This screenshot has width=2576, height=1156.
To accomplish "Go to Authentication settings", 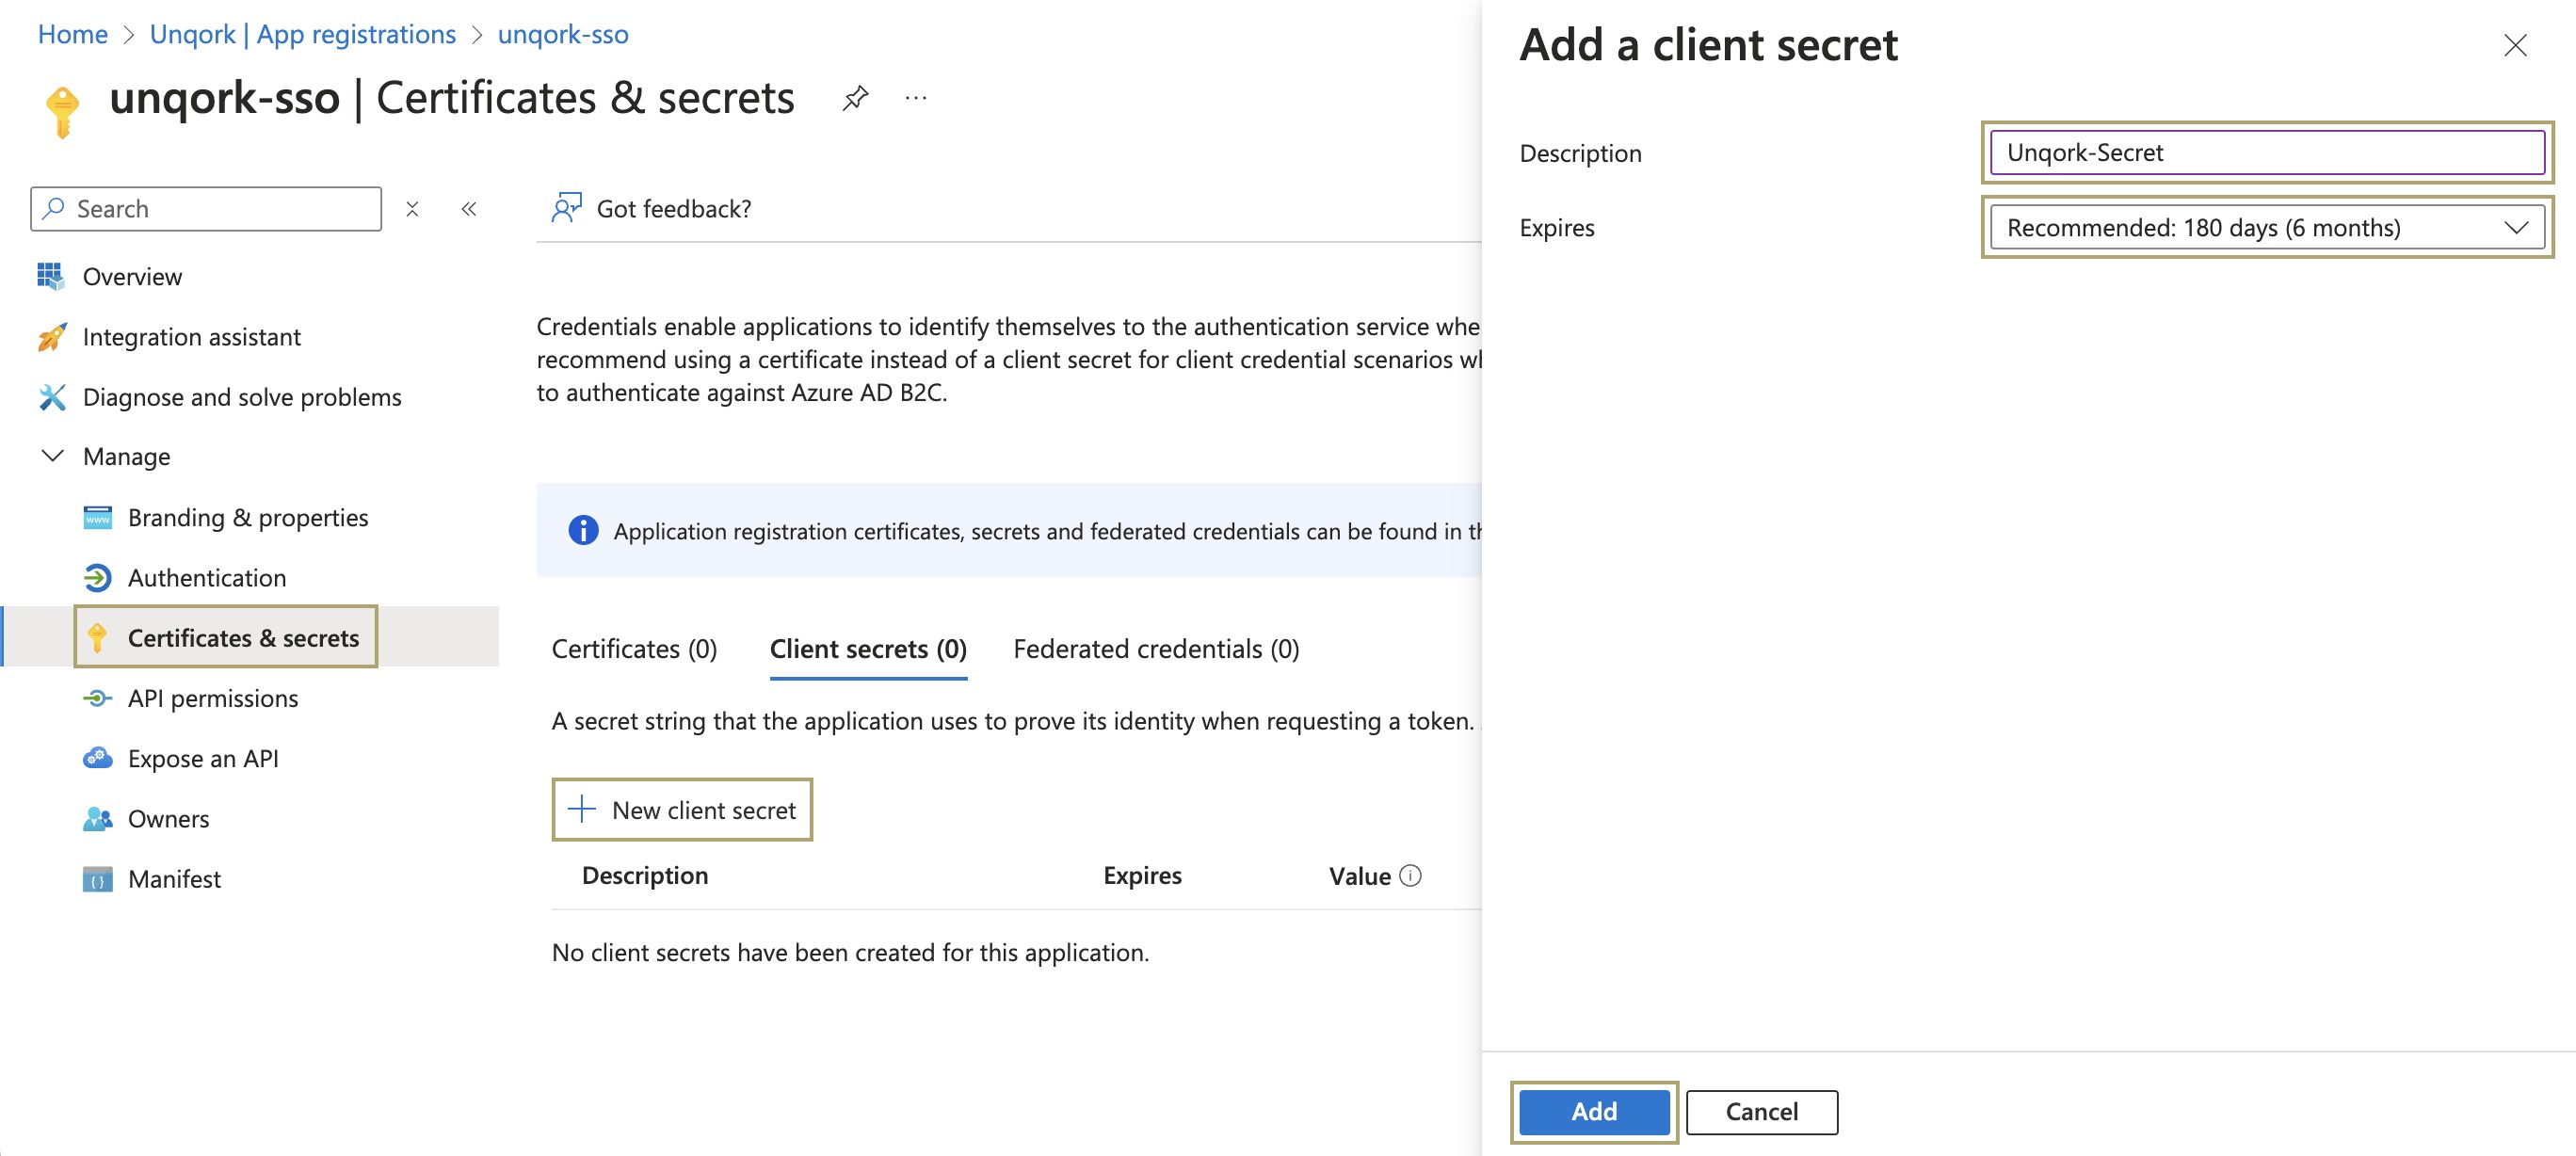I will [x=207, y=578].
